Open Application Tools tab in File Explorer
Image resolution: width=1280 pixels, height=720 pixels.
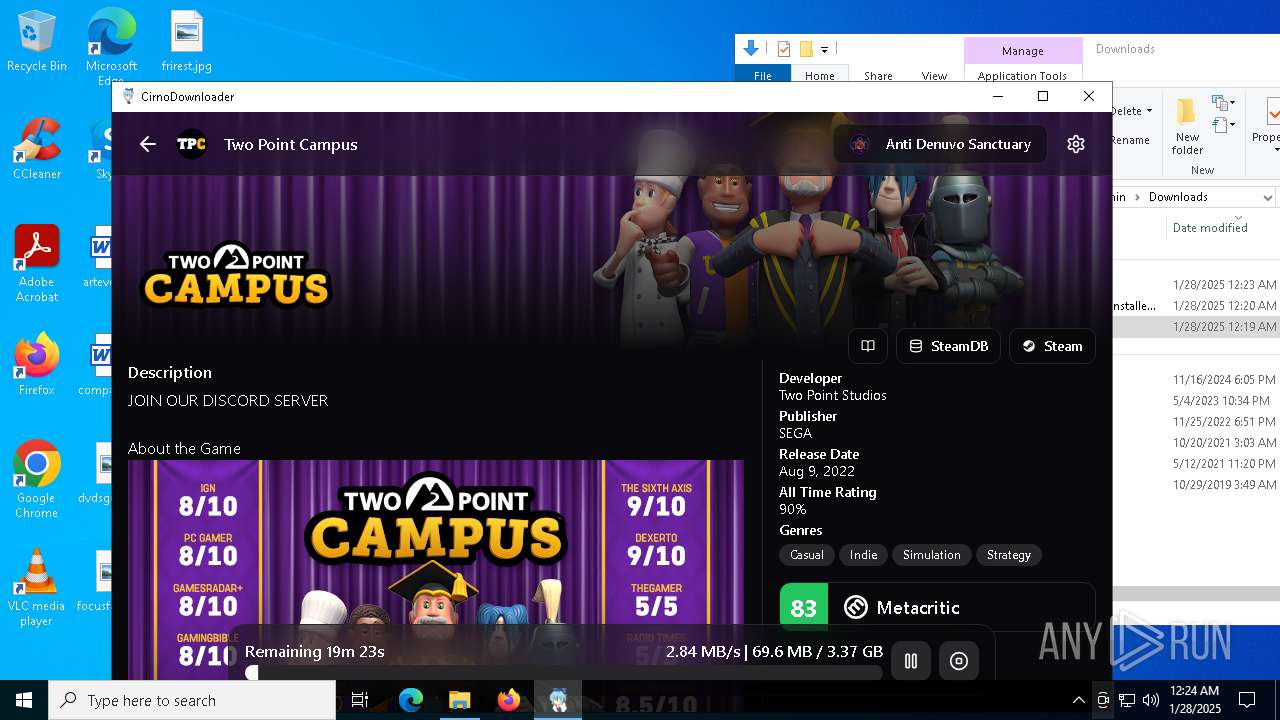click(1022, 76)
